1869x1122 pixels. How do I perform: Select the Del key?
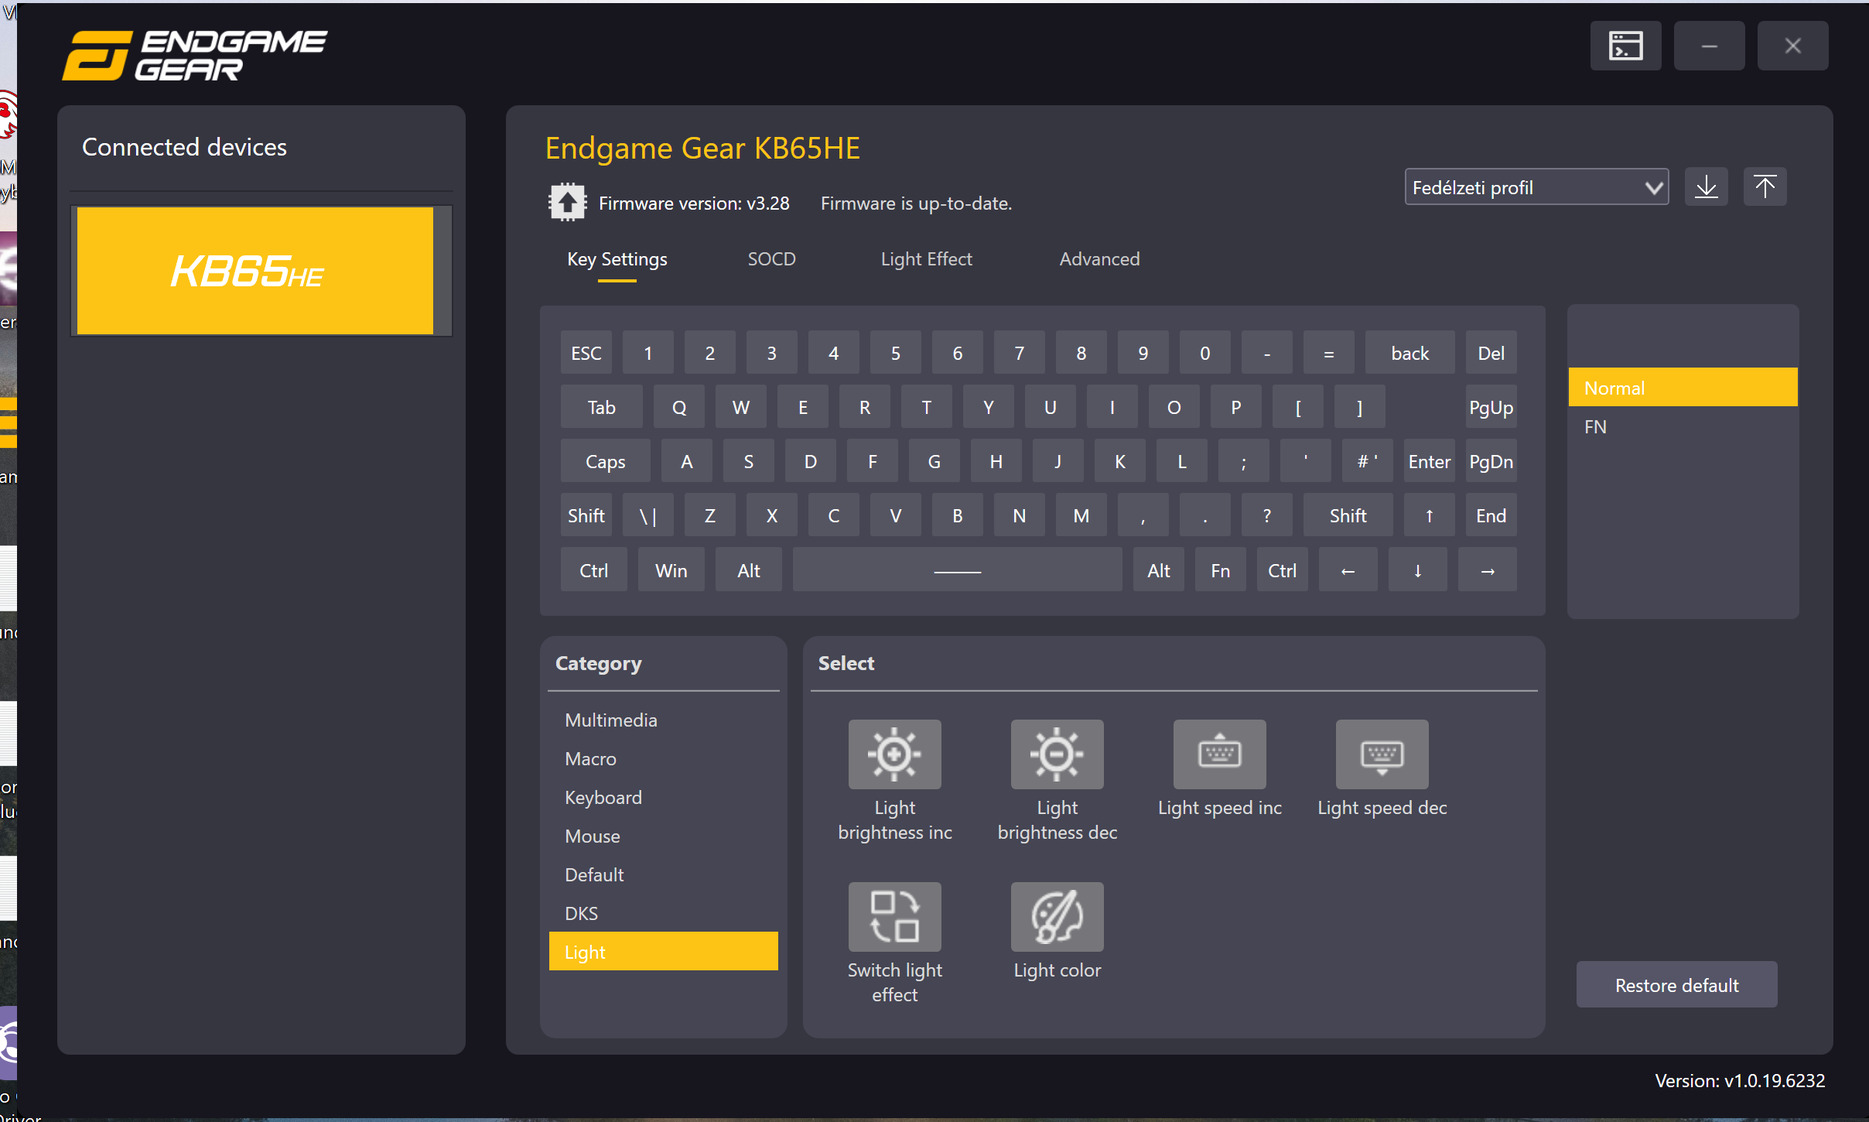1491,353
